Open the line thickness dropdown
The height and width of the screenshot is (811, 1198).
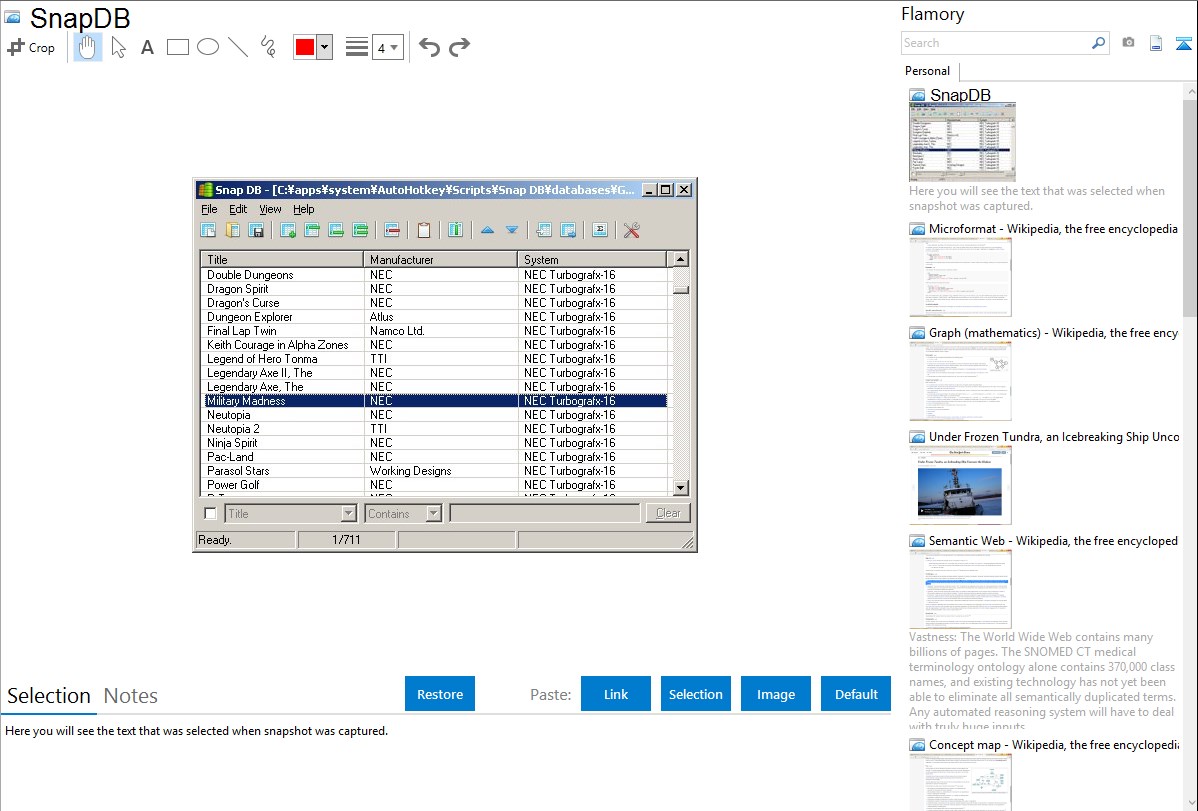pos(387,47)
